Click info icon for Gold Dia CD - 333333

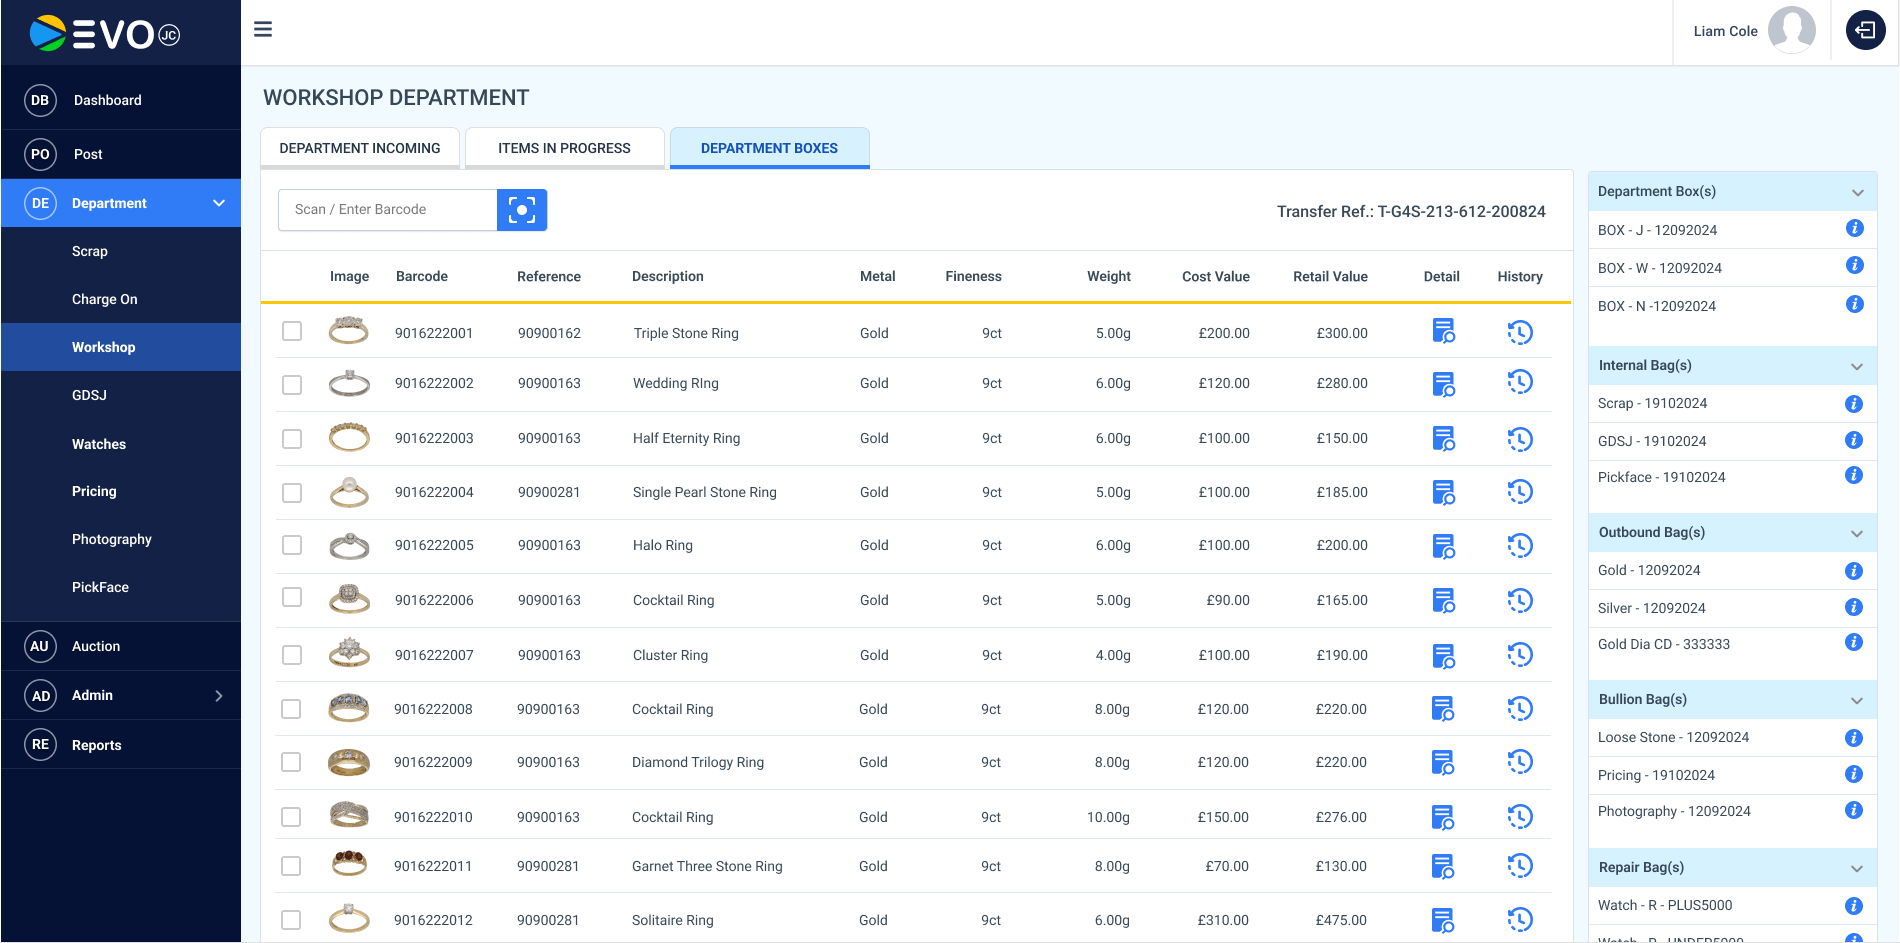pos(1853,643)
